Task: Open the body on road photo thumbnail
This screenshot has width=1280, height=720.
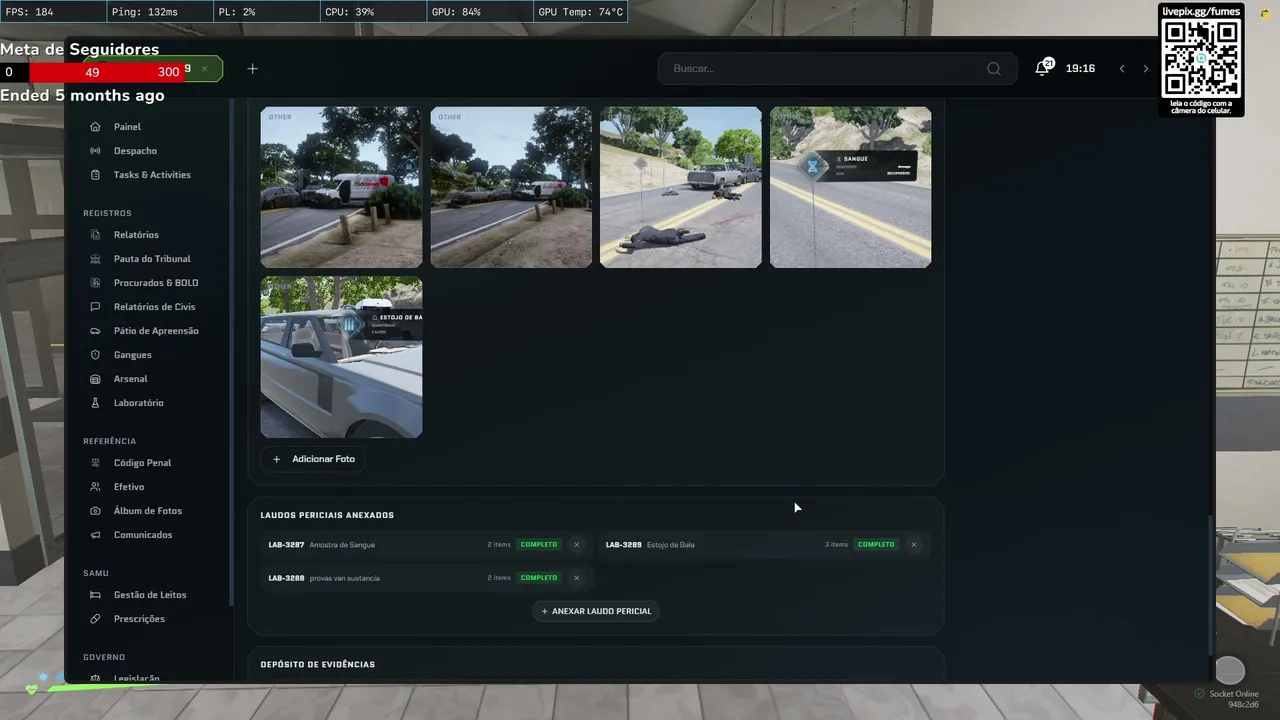Action: click(x=681, y=187)
